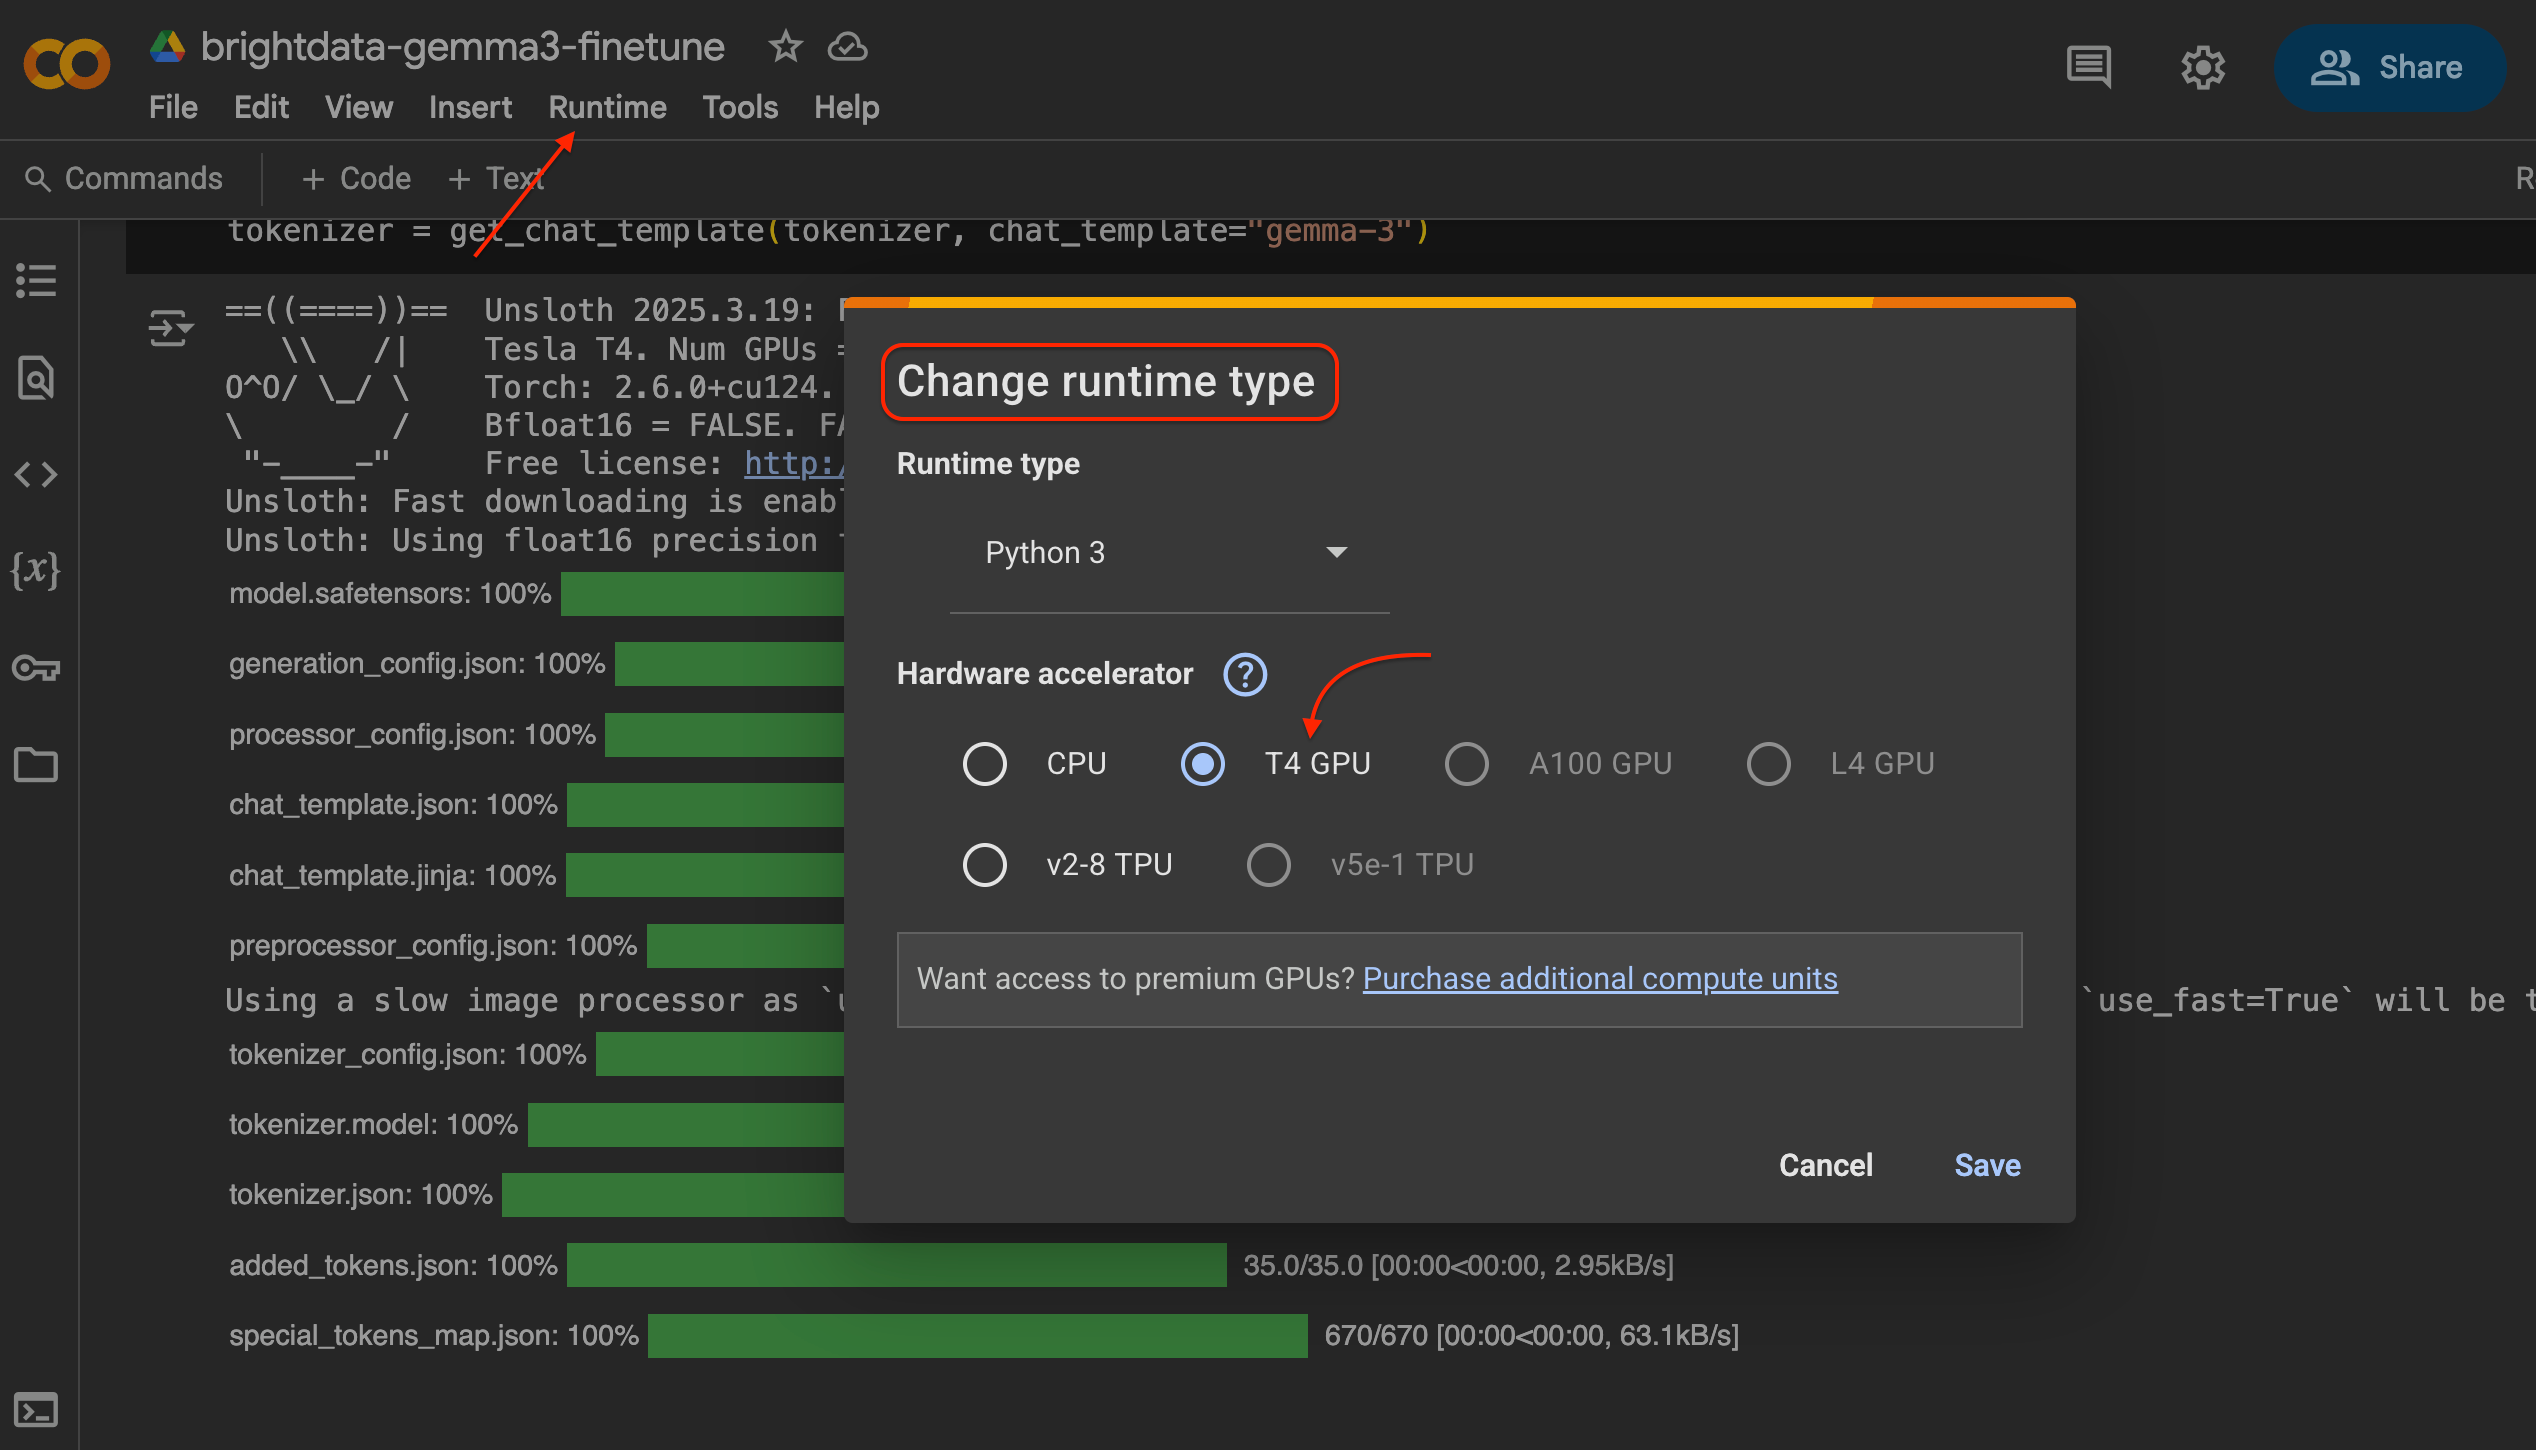Open the Free license http link
This screenshot has height=1450, width=2536.
tap(793, 464)
